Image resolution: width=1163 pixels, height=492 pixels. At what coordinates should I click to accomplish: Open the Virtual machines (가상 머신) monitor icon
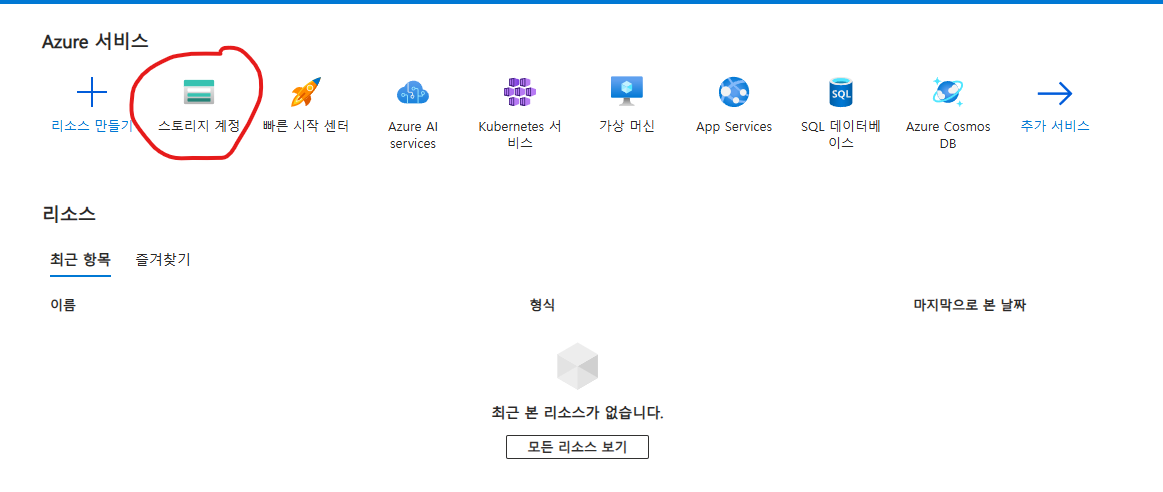pos(627,92)
